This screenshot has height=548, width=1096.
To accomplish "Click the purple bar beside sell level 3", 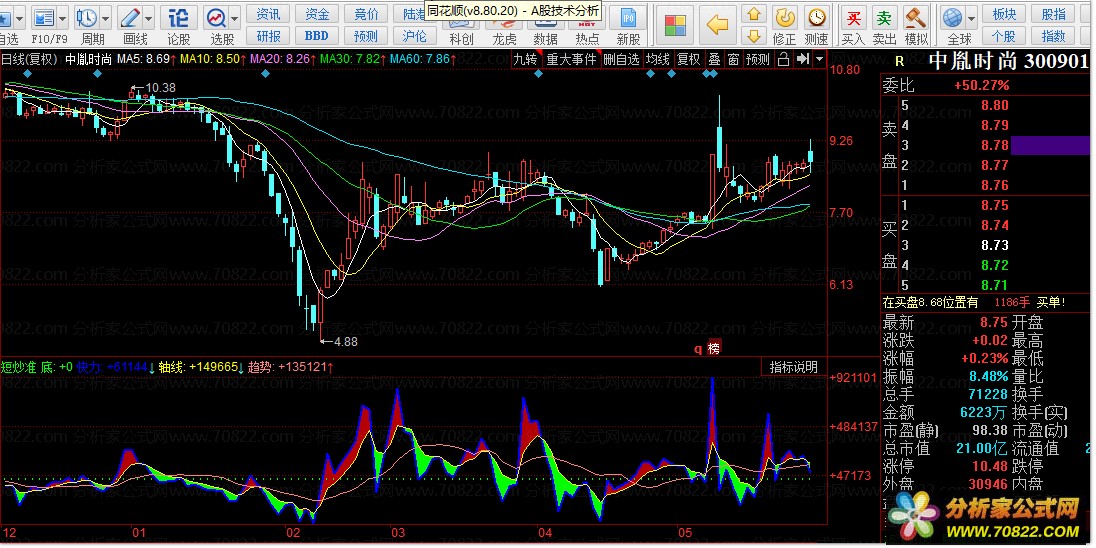I will 1049,145.
